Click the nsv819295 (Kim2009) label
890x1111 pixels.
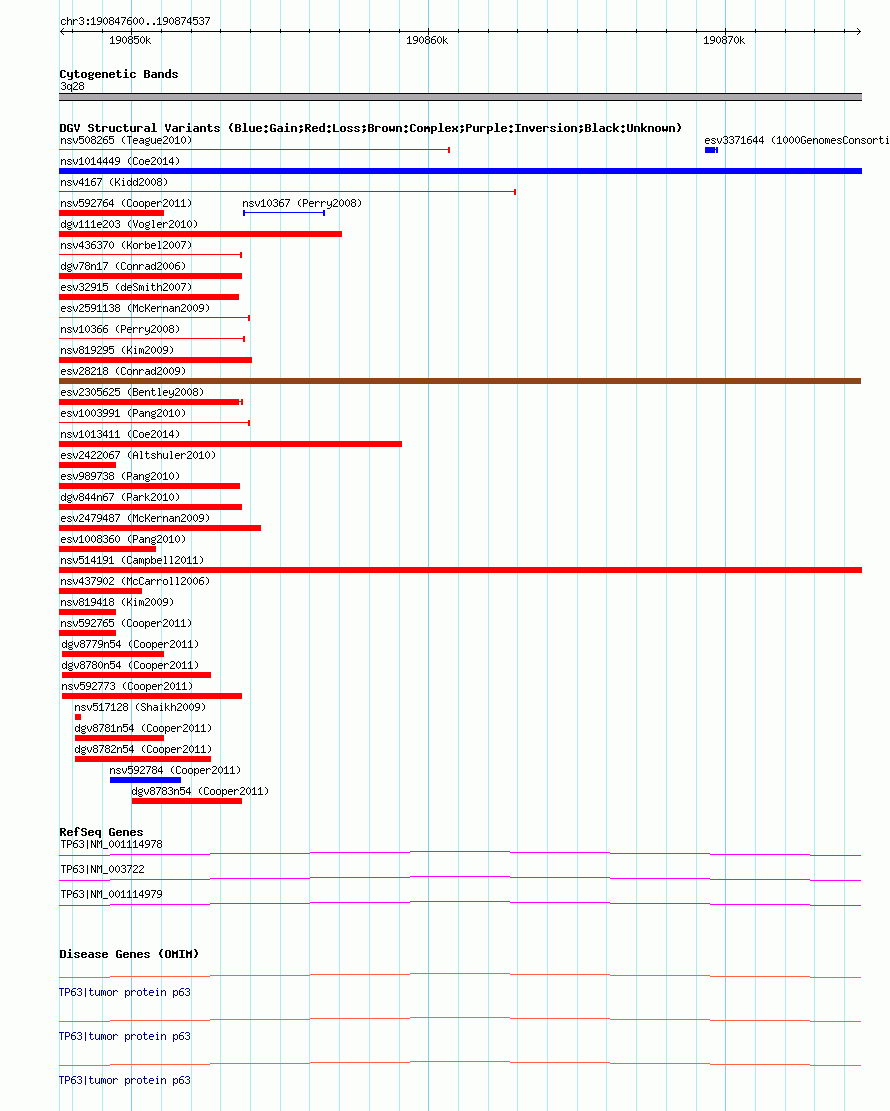(117, 350)
